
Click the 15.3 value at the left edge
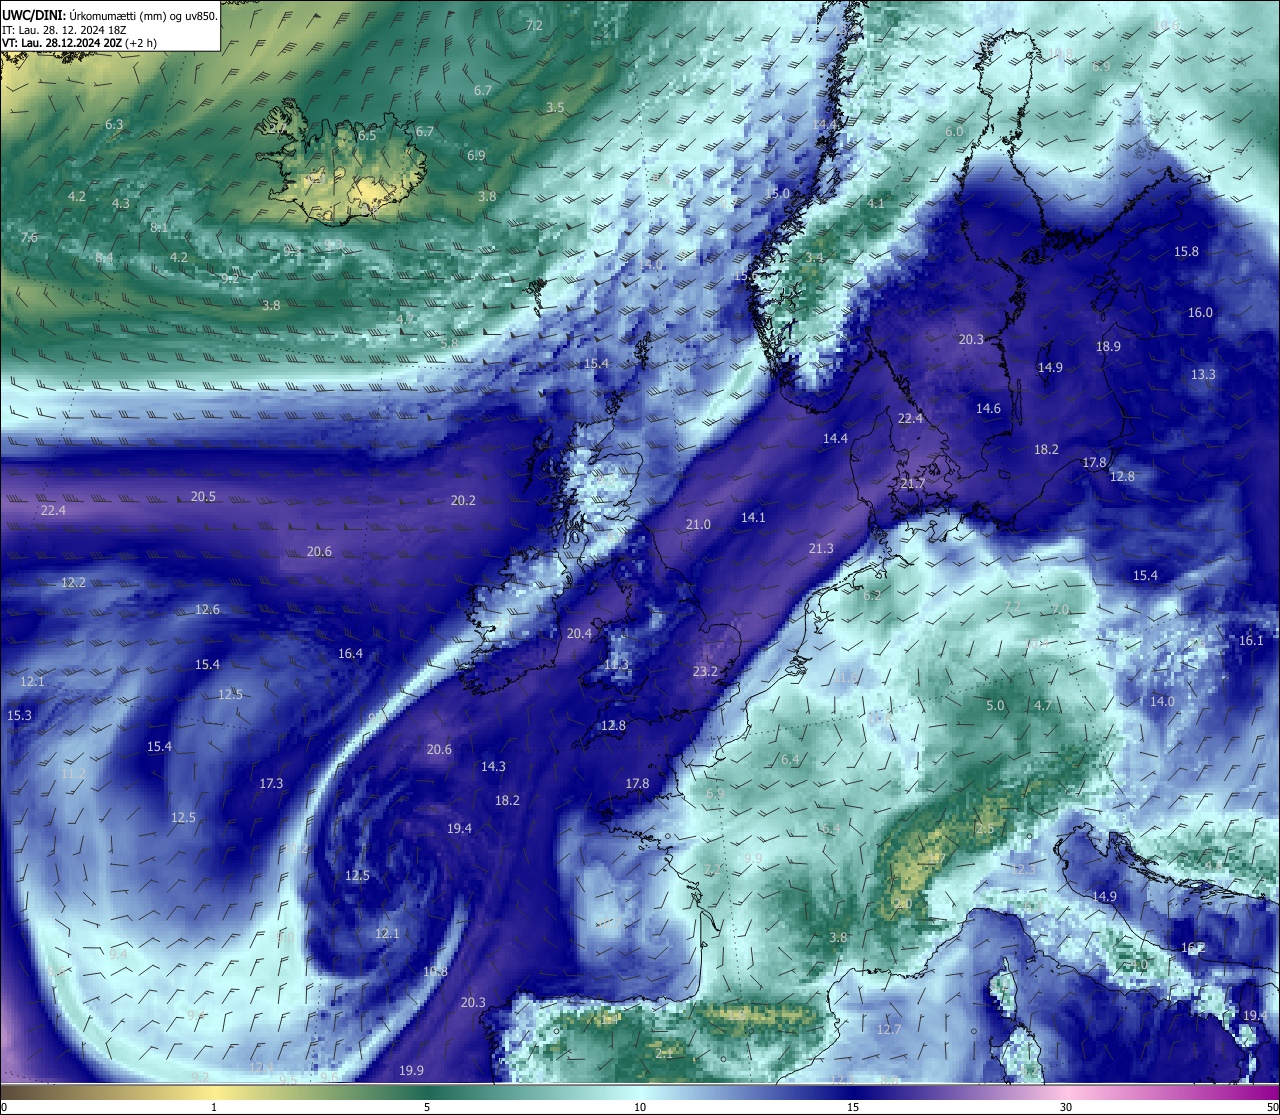[x=19, y=715]
